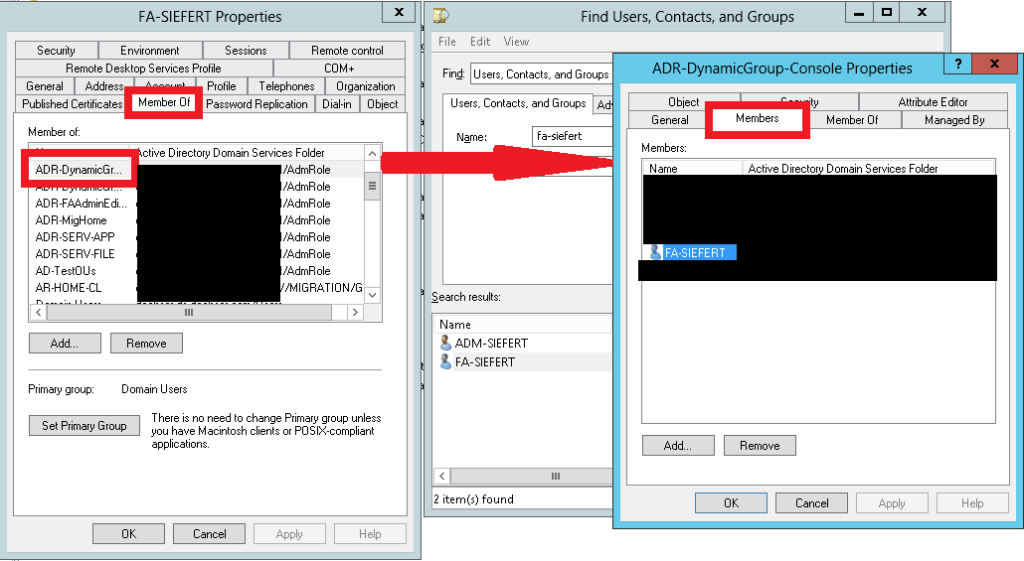This screenshot has height=561, width=1024.
Task: Select the AD-TestOUs group row
Action: point(65,270)
